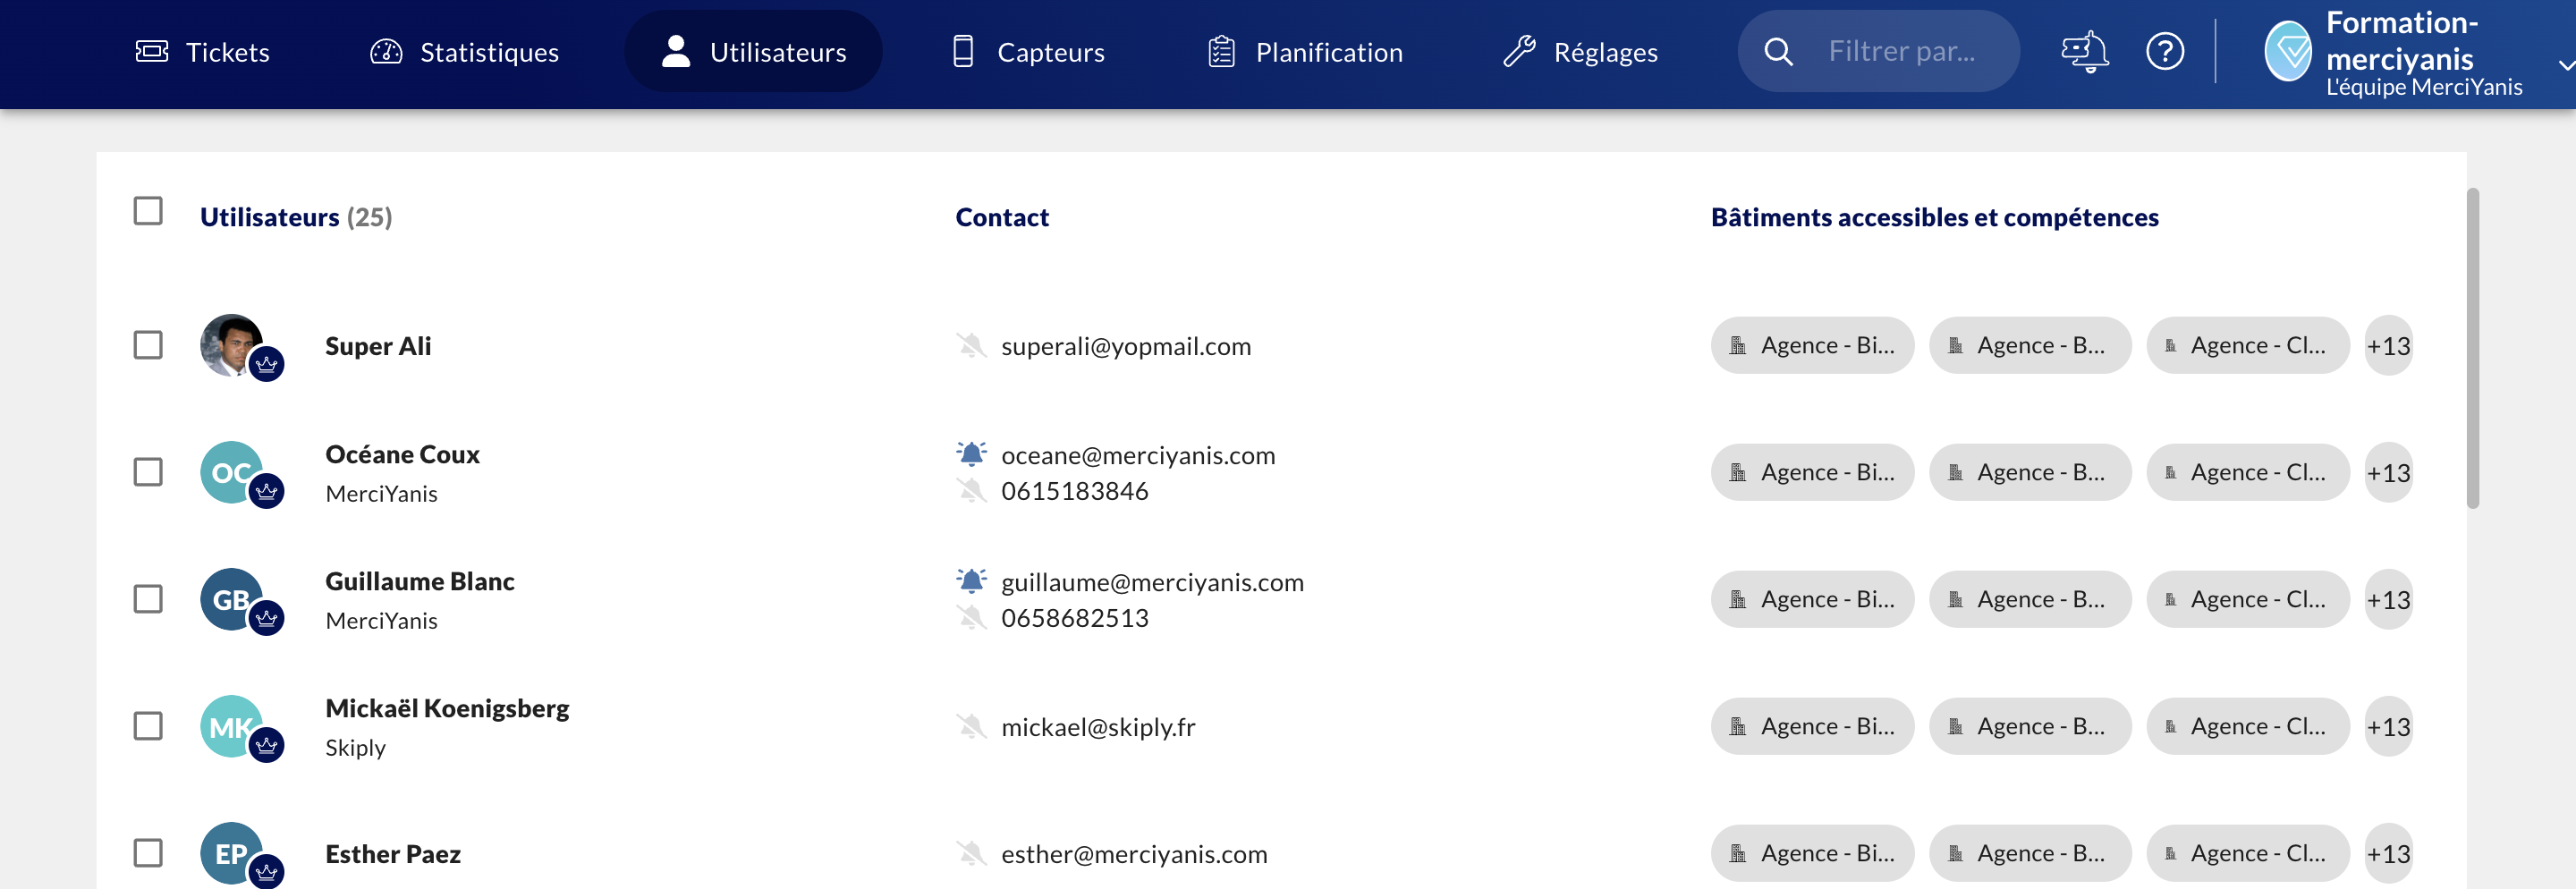Image resolution: width=2576 pixels, height=889 pixels.
Task: Toggle email notification bell for Océane Coux
Action: 970,454
